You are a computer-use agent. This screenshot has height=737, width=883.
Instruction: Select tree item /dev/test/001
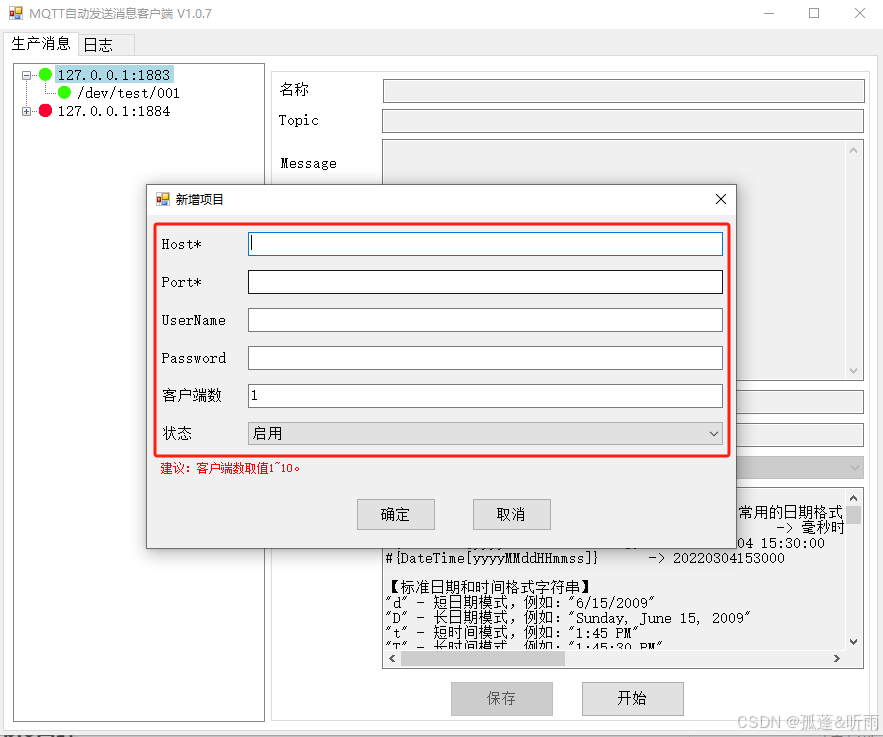point(128,93)
